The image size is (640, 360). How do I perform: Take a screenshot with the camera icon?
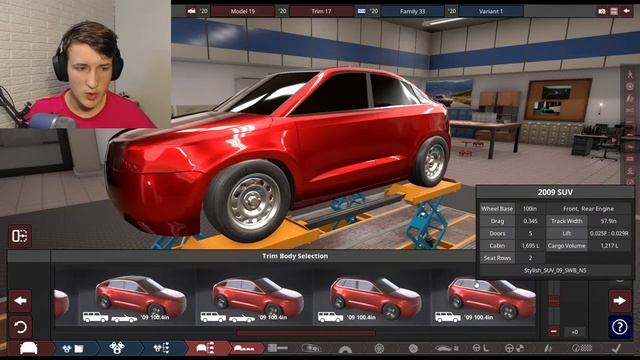click(602, 11)
